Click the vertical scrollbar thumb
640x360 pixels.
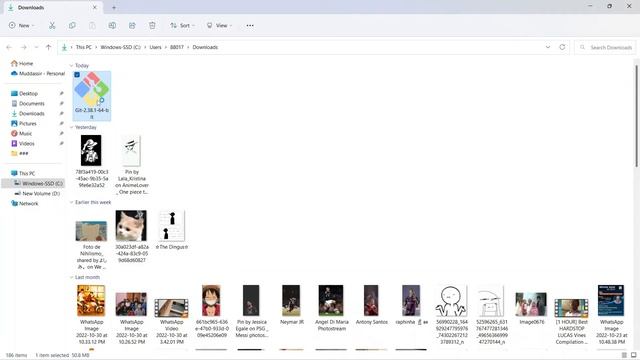[x=636, y=116]
